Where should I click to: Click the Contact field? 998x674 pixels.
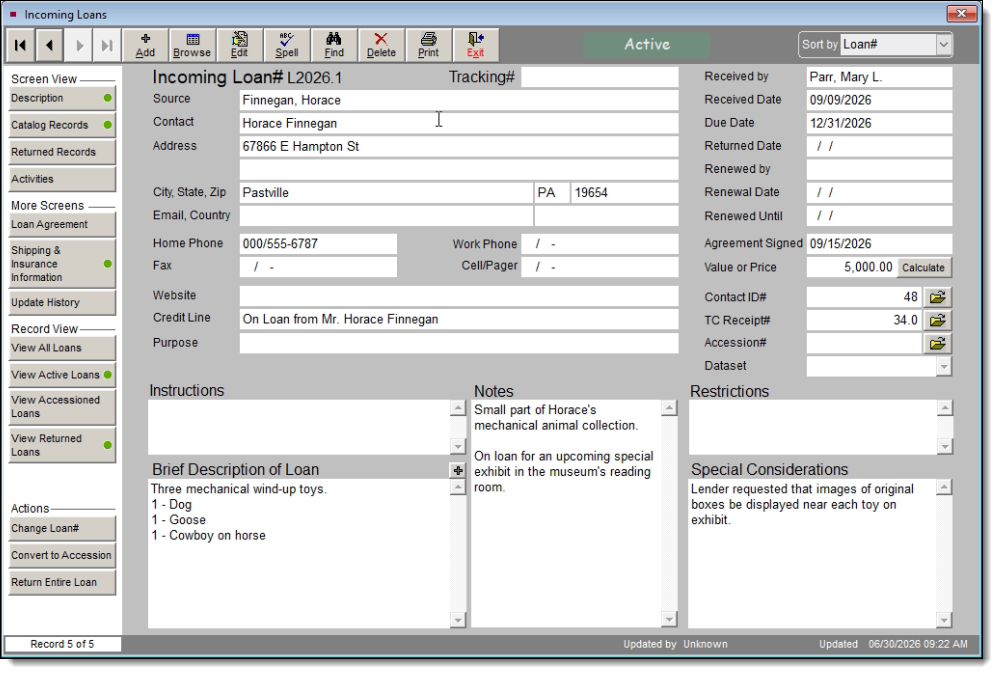coord(458,123)
